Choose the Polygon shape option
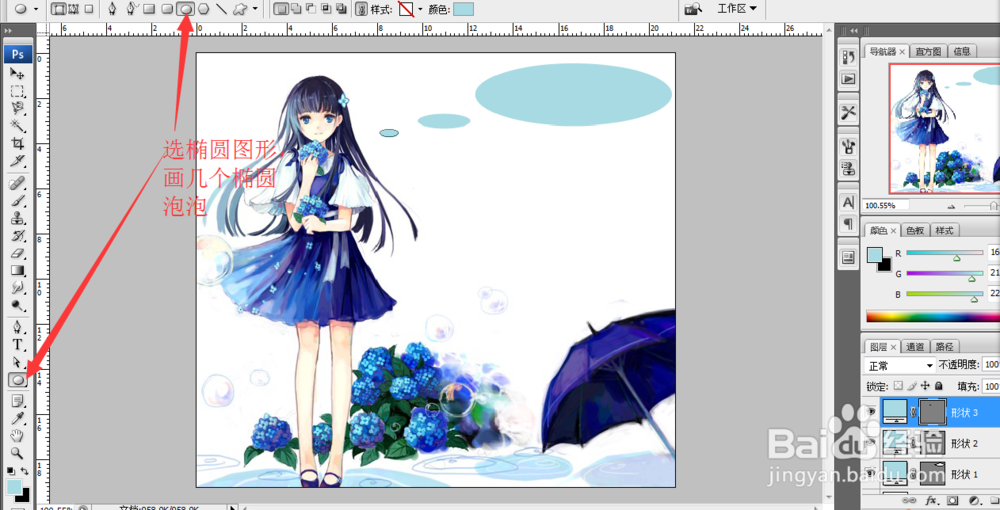The width and height of the screenshot is (1000, 510). 203,9
